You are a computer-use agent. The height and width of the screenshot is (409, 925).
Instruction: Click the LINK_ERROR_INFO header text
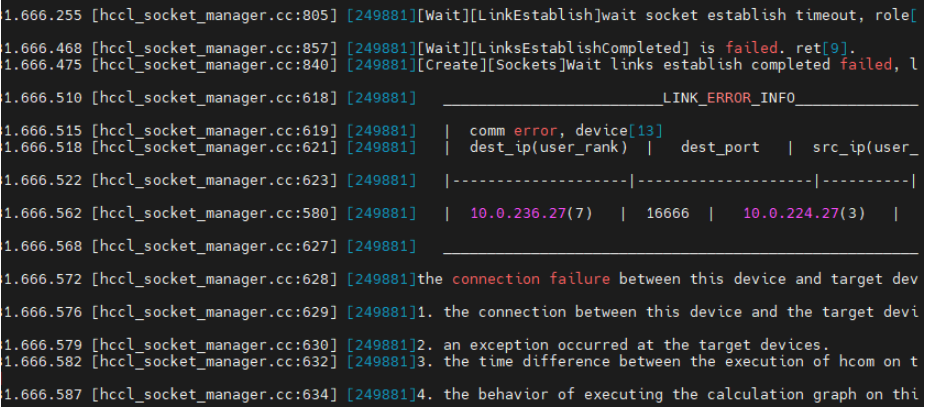[729, 97]
